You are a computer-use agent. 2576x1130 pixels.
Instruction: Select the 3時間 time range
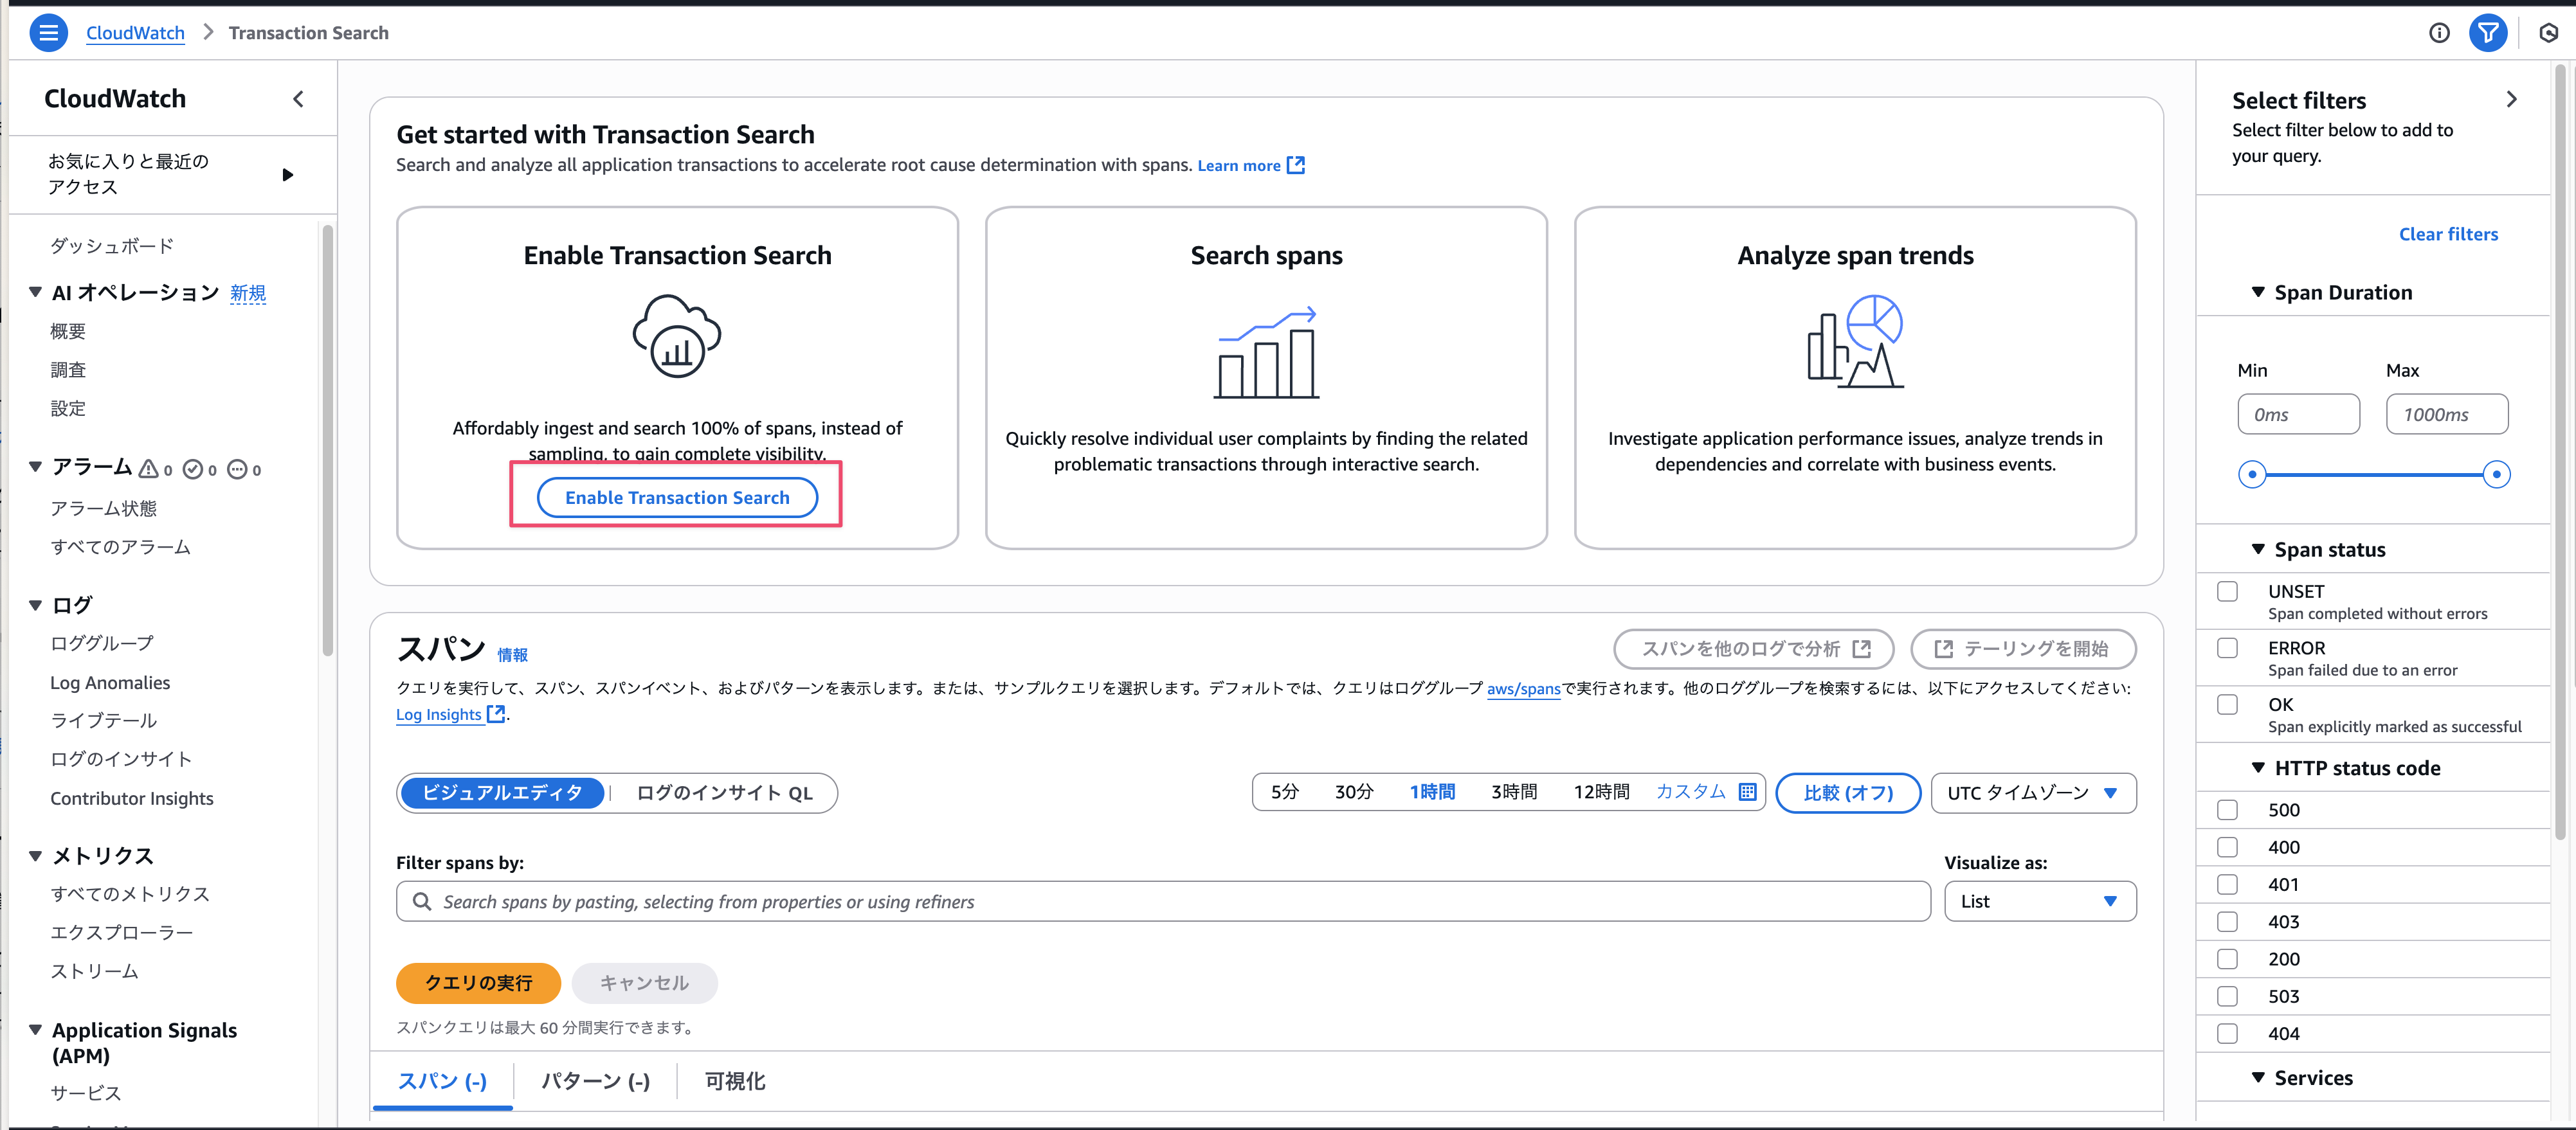(x=1514, y=792)
